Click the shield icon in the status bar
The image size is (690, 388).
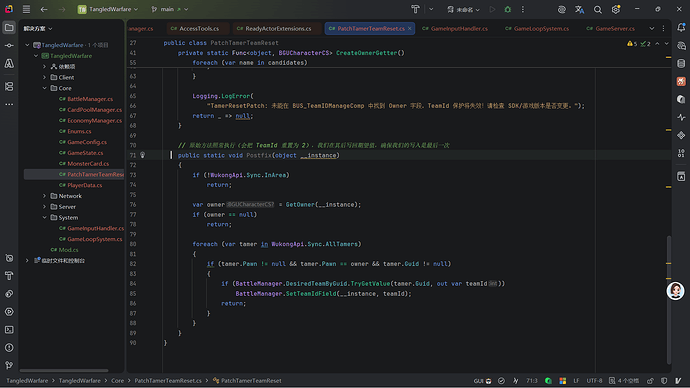pos(664,381)
